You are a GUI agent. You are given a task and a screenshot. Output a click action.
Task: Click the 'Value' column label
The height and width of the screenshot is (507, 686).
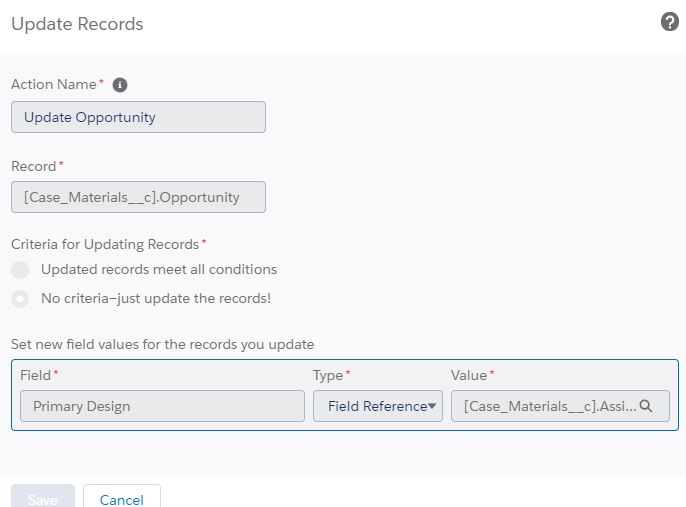point(469,375)
